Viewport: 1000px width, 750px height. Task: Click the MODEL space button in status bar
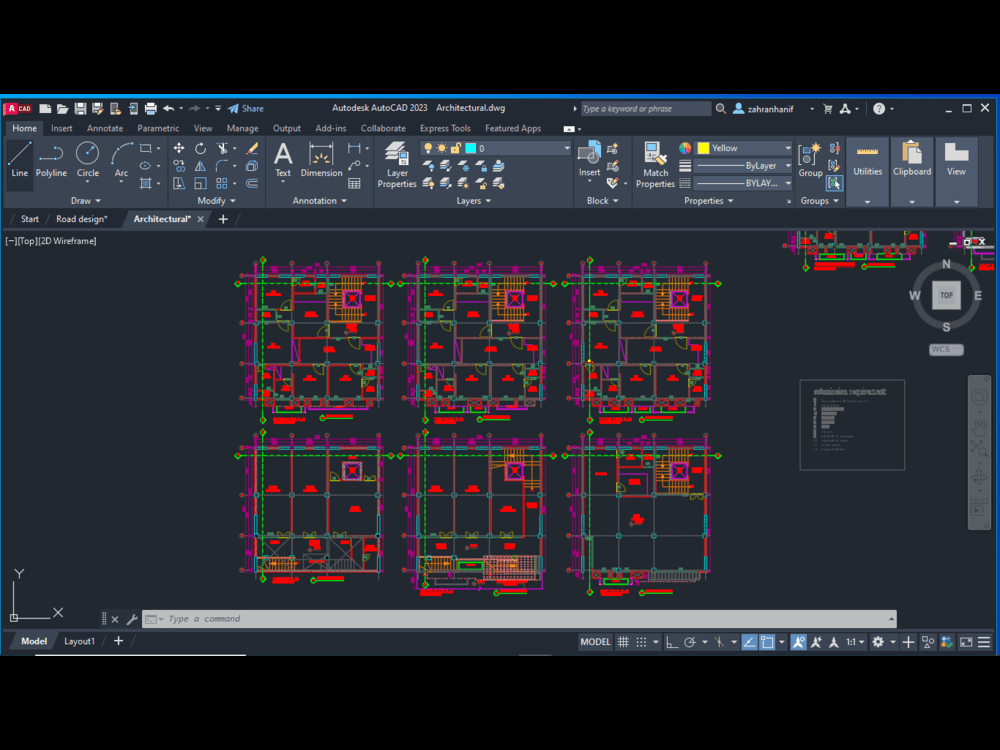coord(595,642)
